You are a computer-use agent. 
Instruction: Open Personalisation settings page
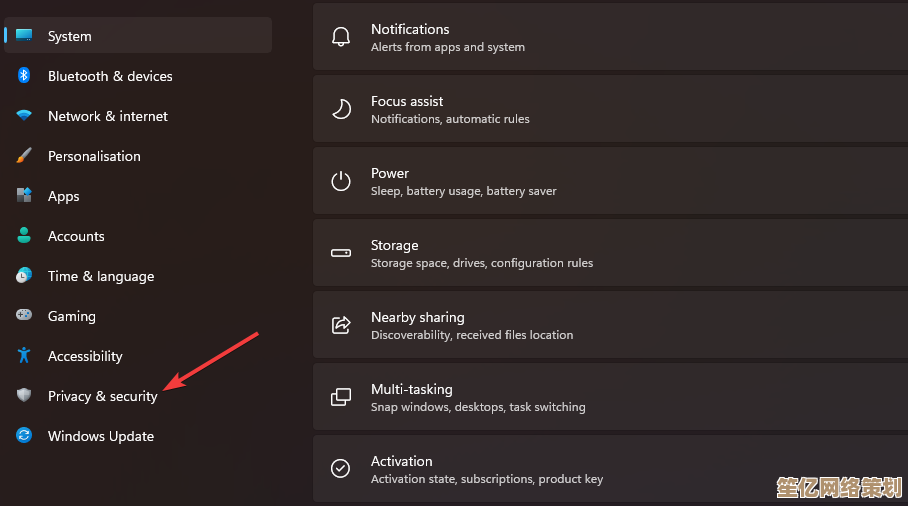(x=138, y=155)
